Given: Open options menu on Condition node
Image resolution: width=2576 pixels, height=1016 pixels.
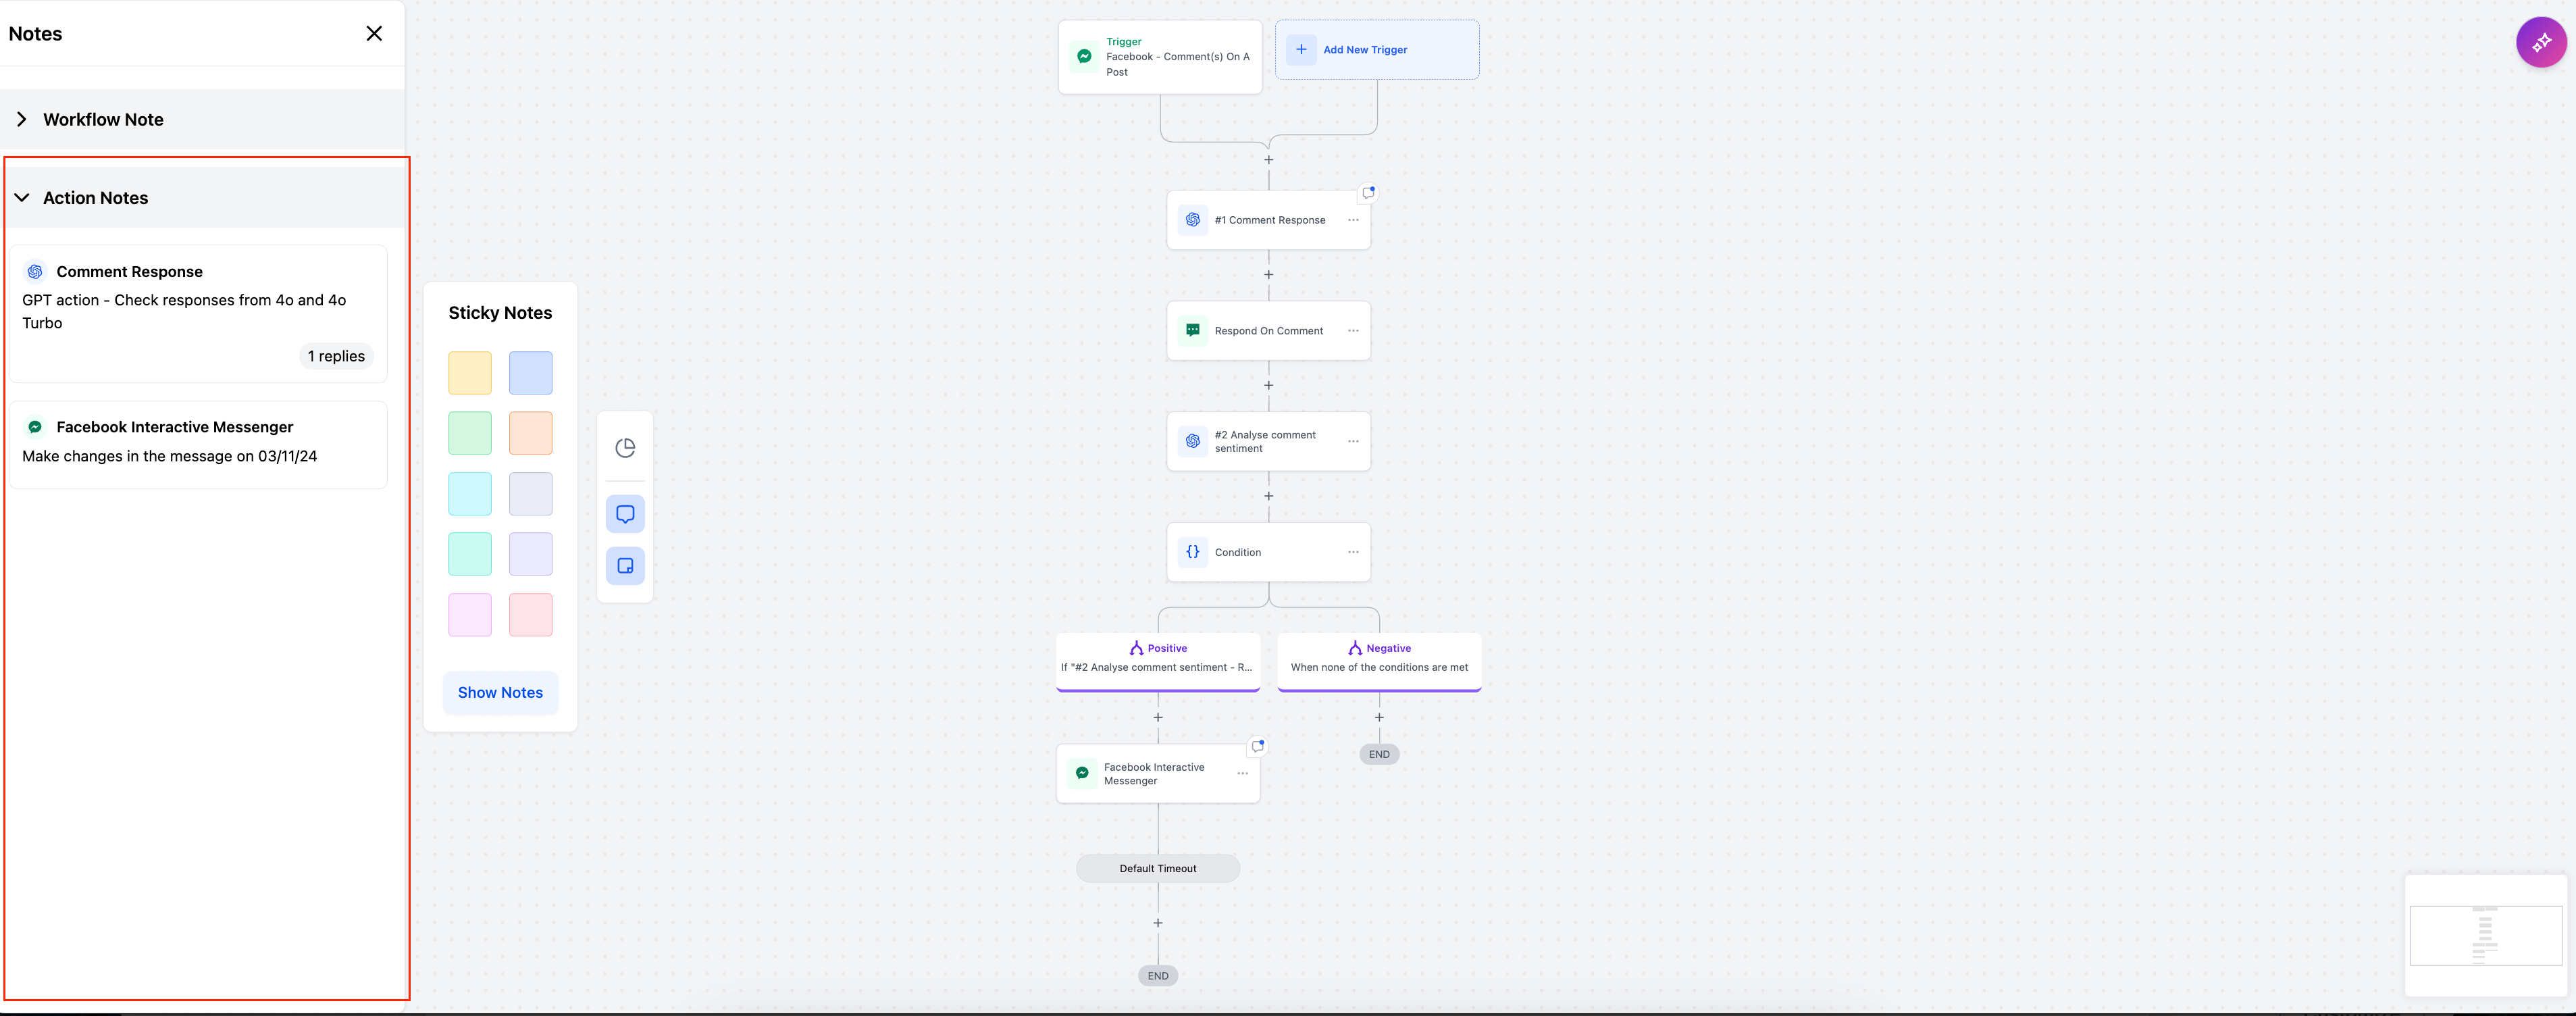Looking at the screenshot, I should click(x=1353, y=552).
